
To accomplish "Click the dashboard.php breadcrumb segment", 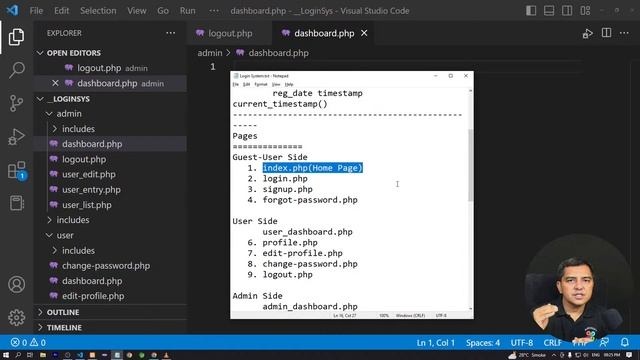I will click(x=278, y=53).
